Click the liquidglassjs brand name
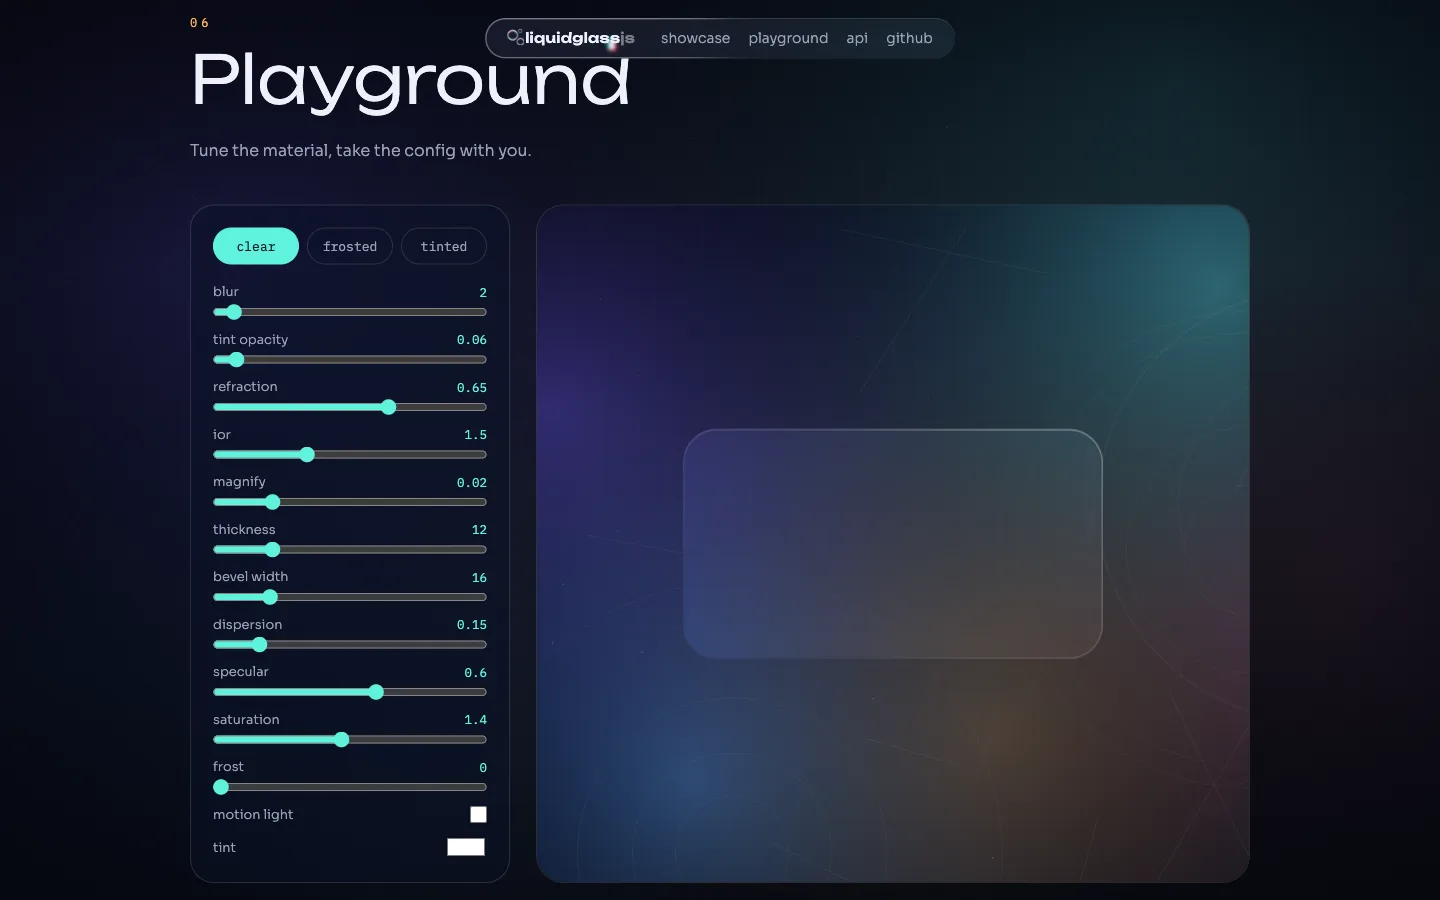This screenshot has width=1440, height=900. pyautogui.click(x=580, y=38)
